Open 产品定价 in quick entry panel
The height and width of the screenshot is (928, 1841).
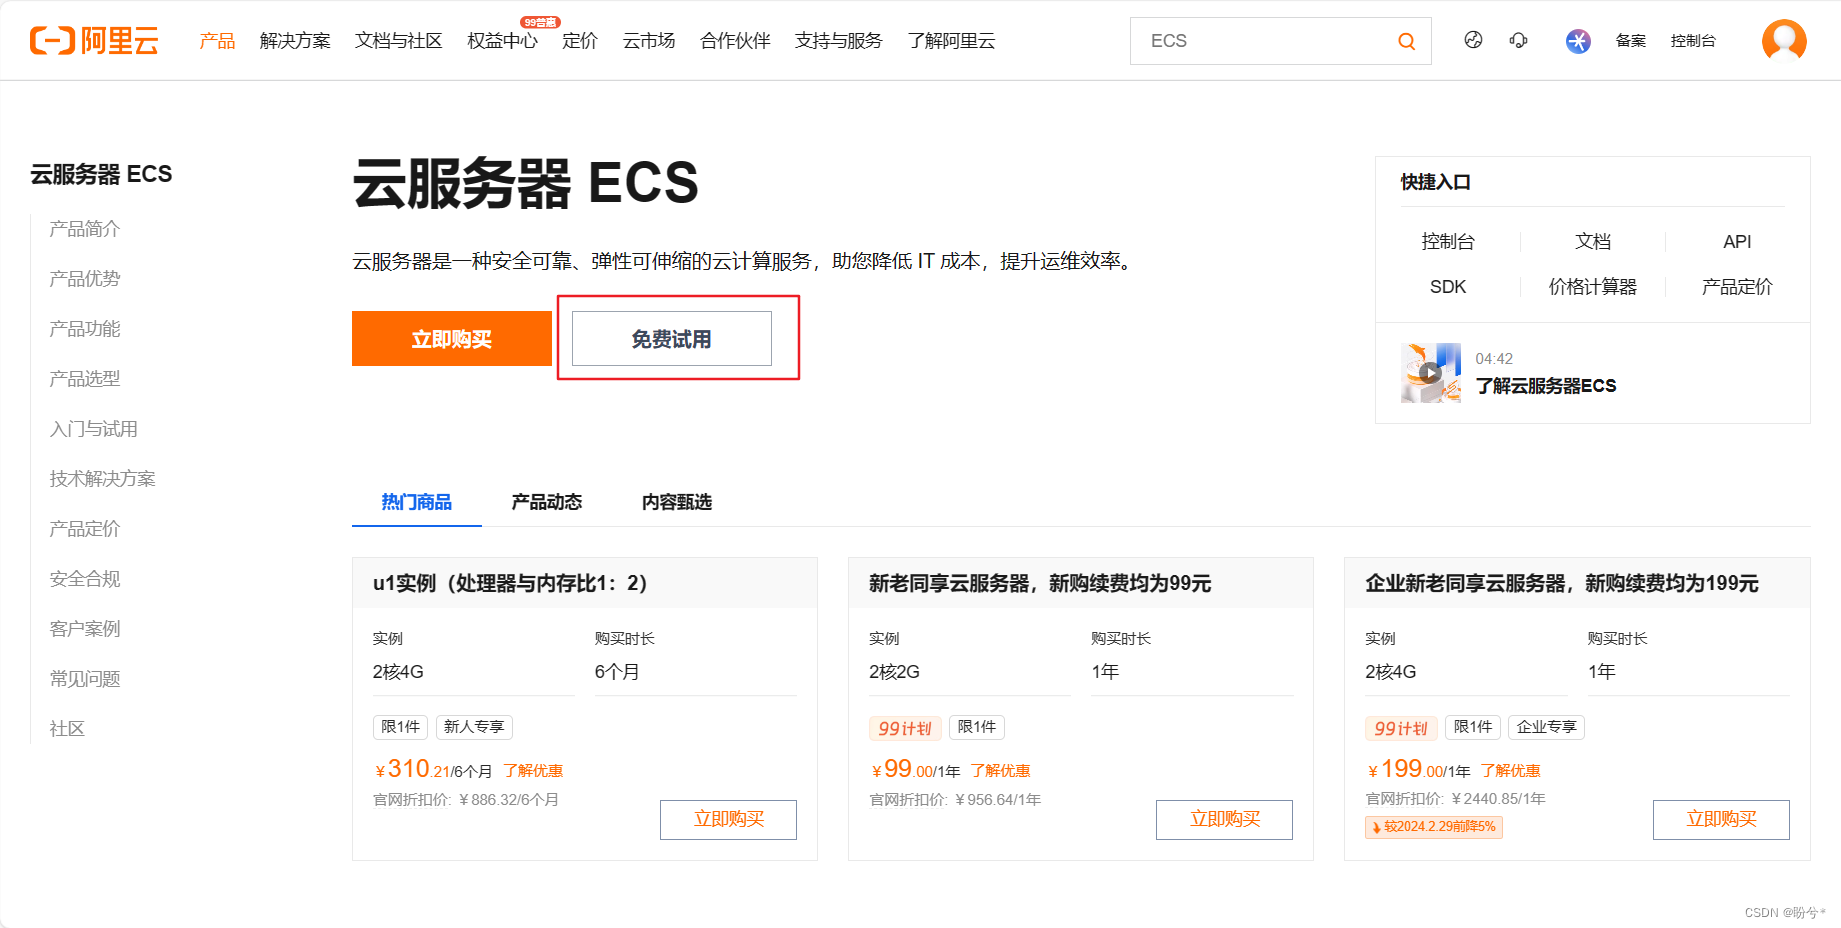coord(1737,287)
